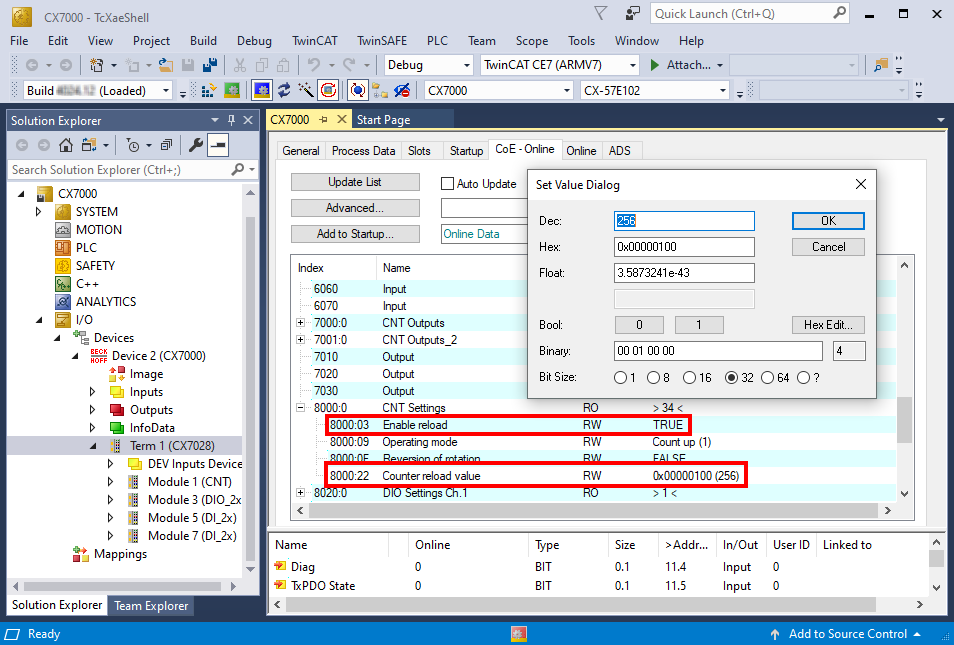Click Add to Source Control in status bar

[x=848, y=634]
